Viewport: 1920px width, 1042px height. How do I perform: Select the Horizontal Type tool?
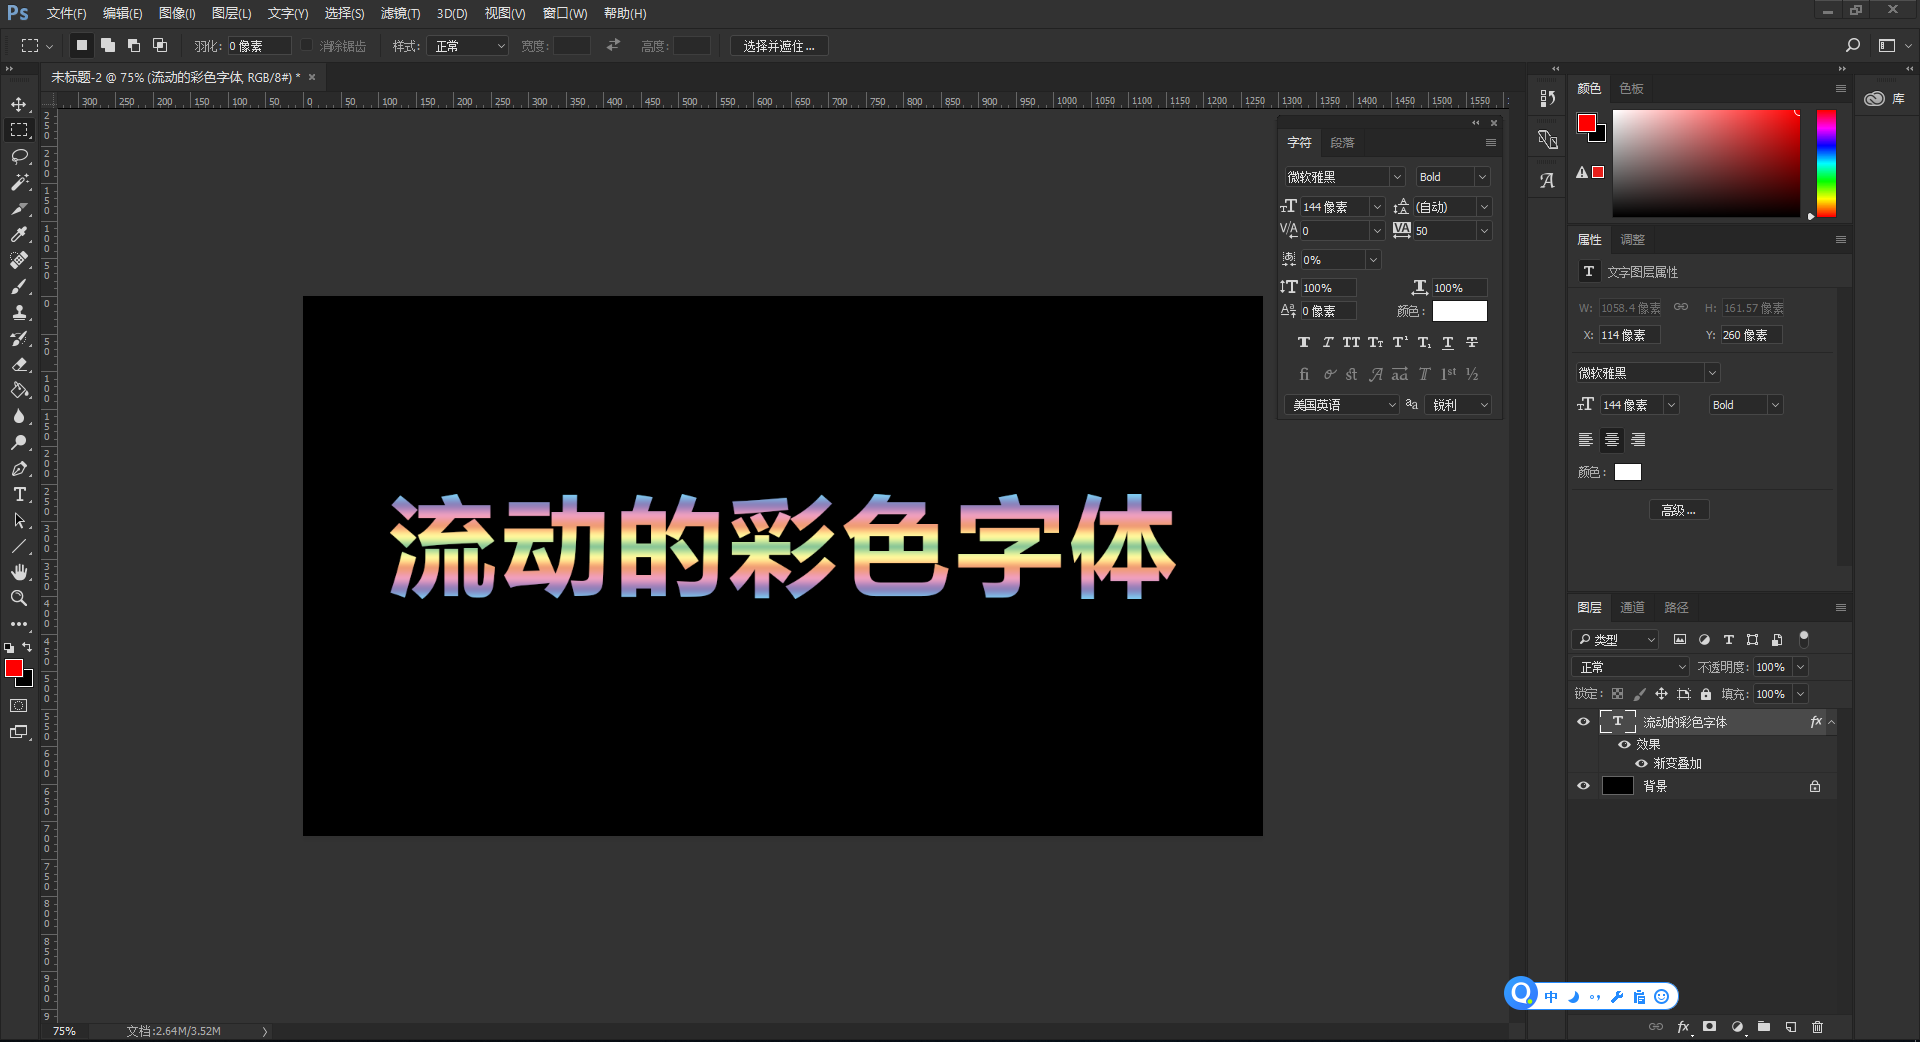click(x=19, y=494)
